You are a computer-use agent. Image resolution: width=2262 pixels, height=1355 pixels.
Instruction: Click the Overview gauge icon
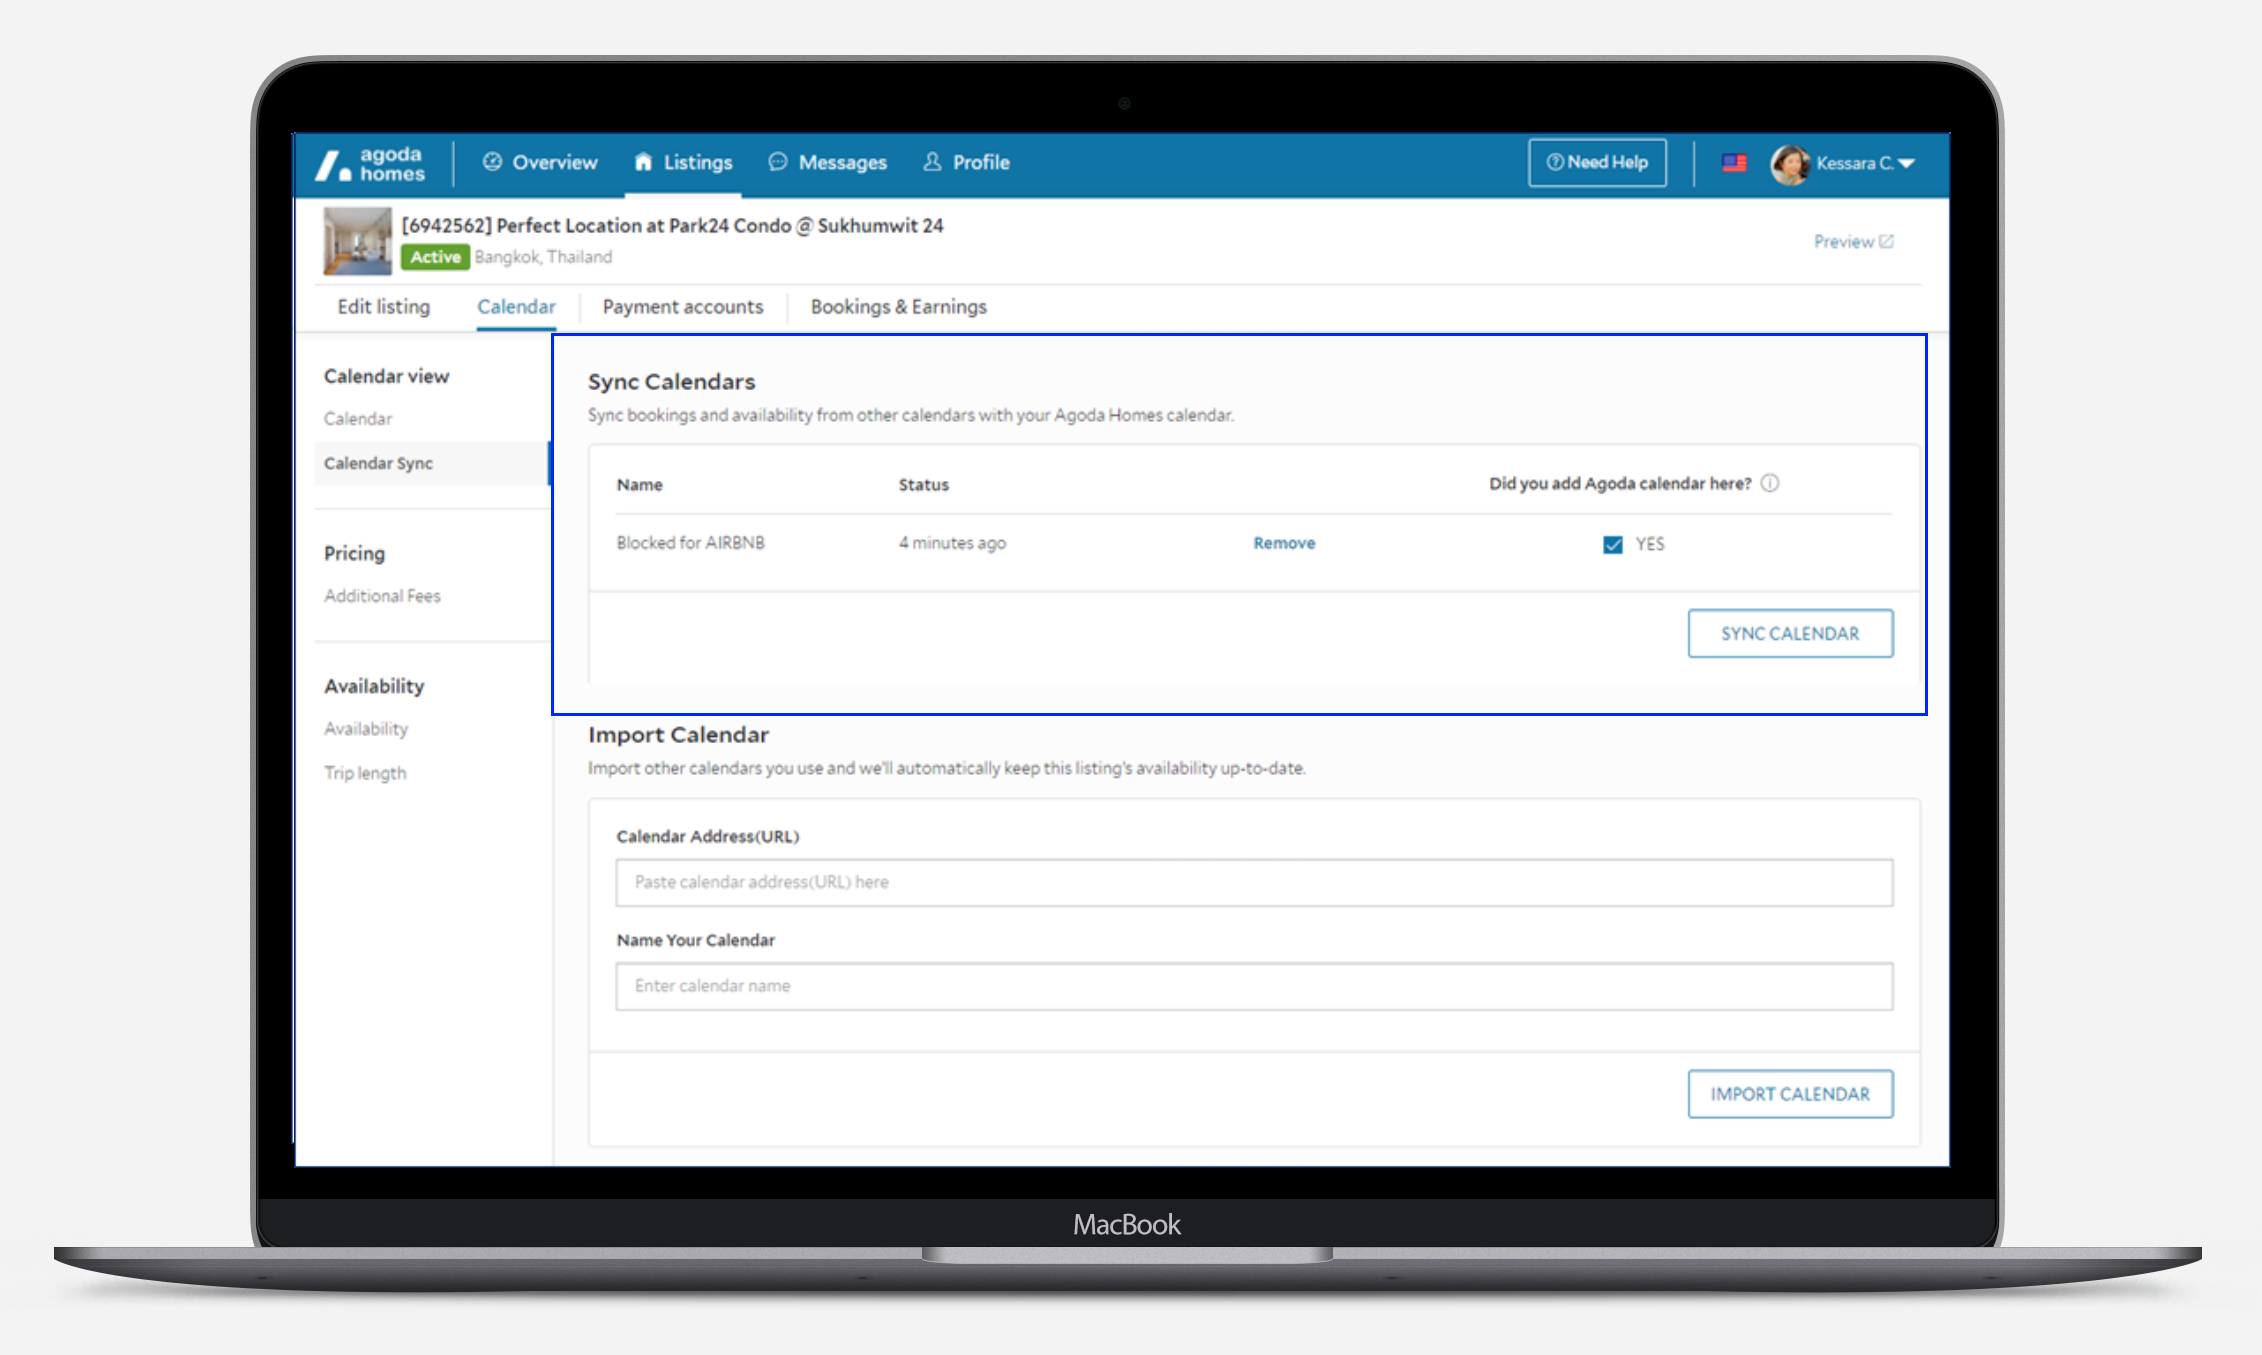(492, 162)
